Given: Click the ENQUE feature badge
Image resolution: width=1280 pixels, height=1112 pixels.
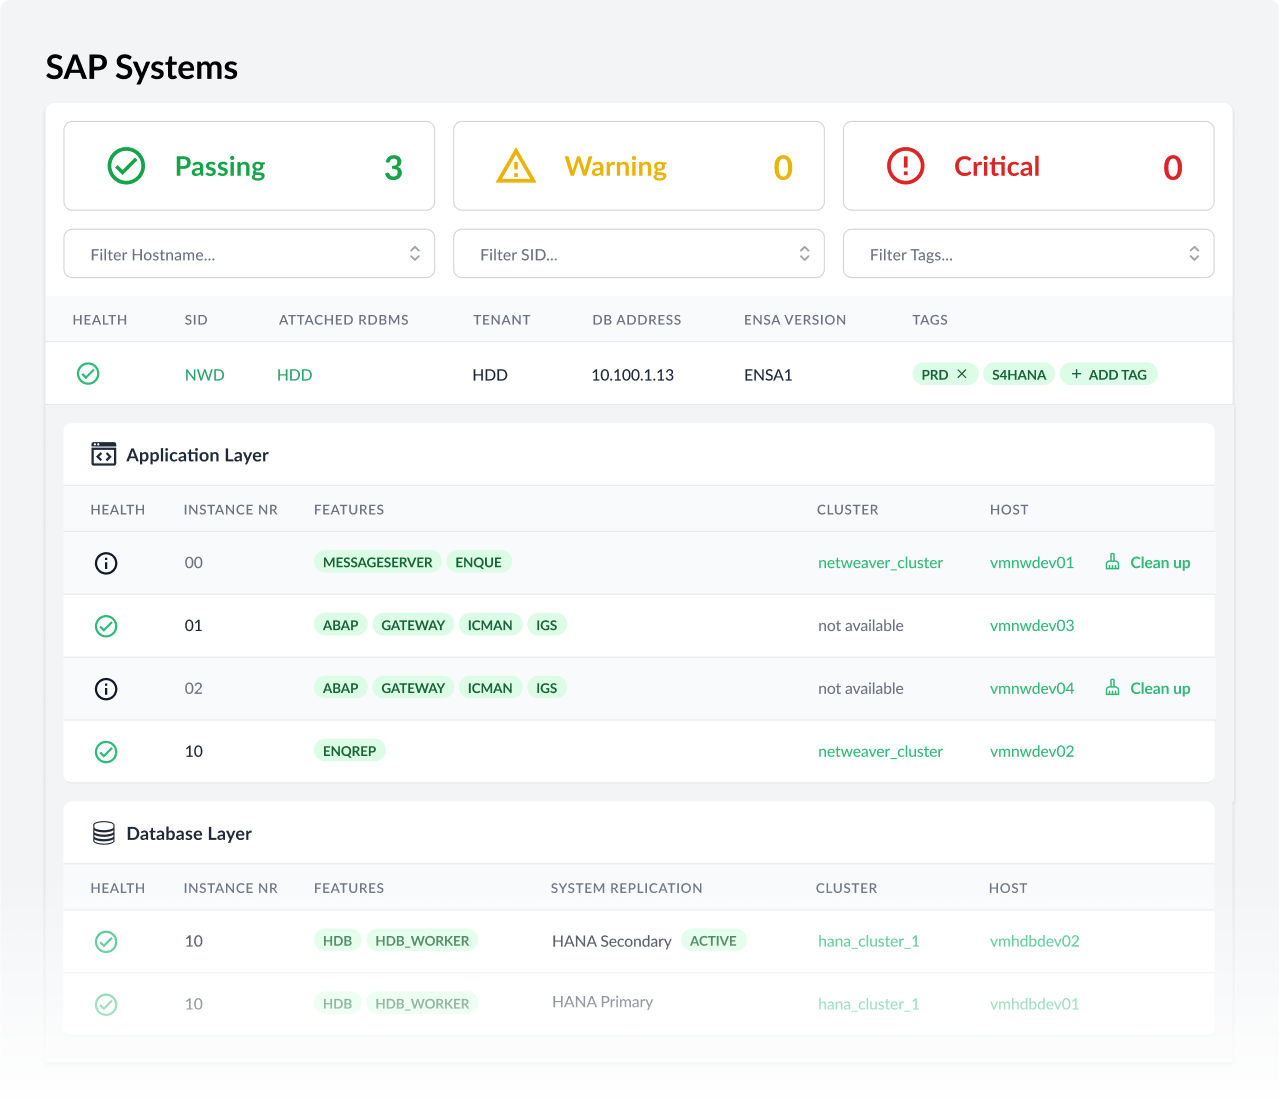Looking at the screenshot, I should pos(479,562).
